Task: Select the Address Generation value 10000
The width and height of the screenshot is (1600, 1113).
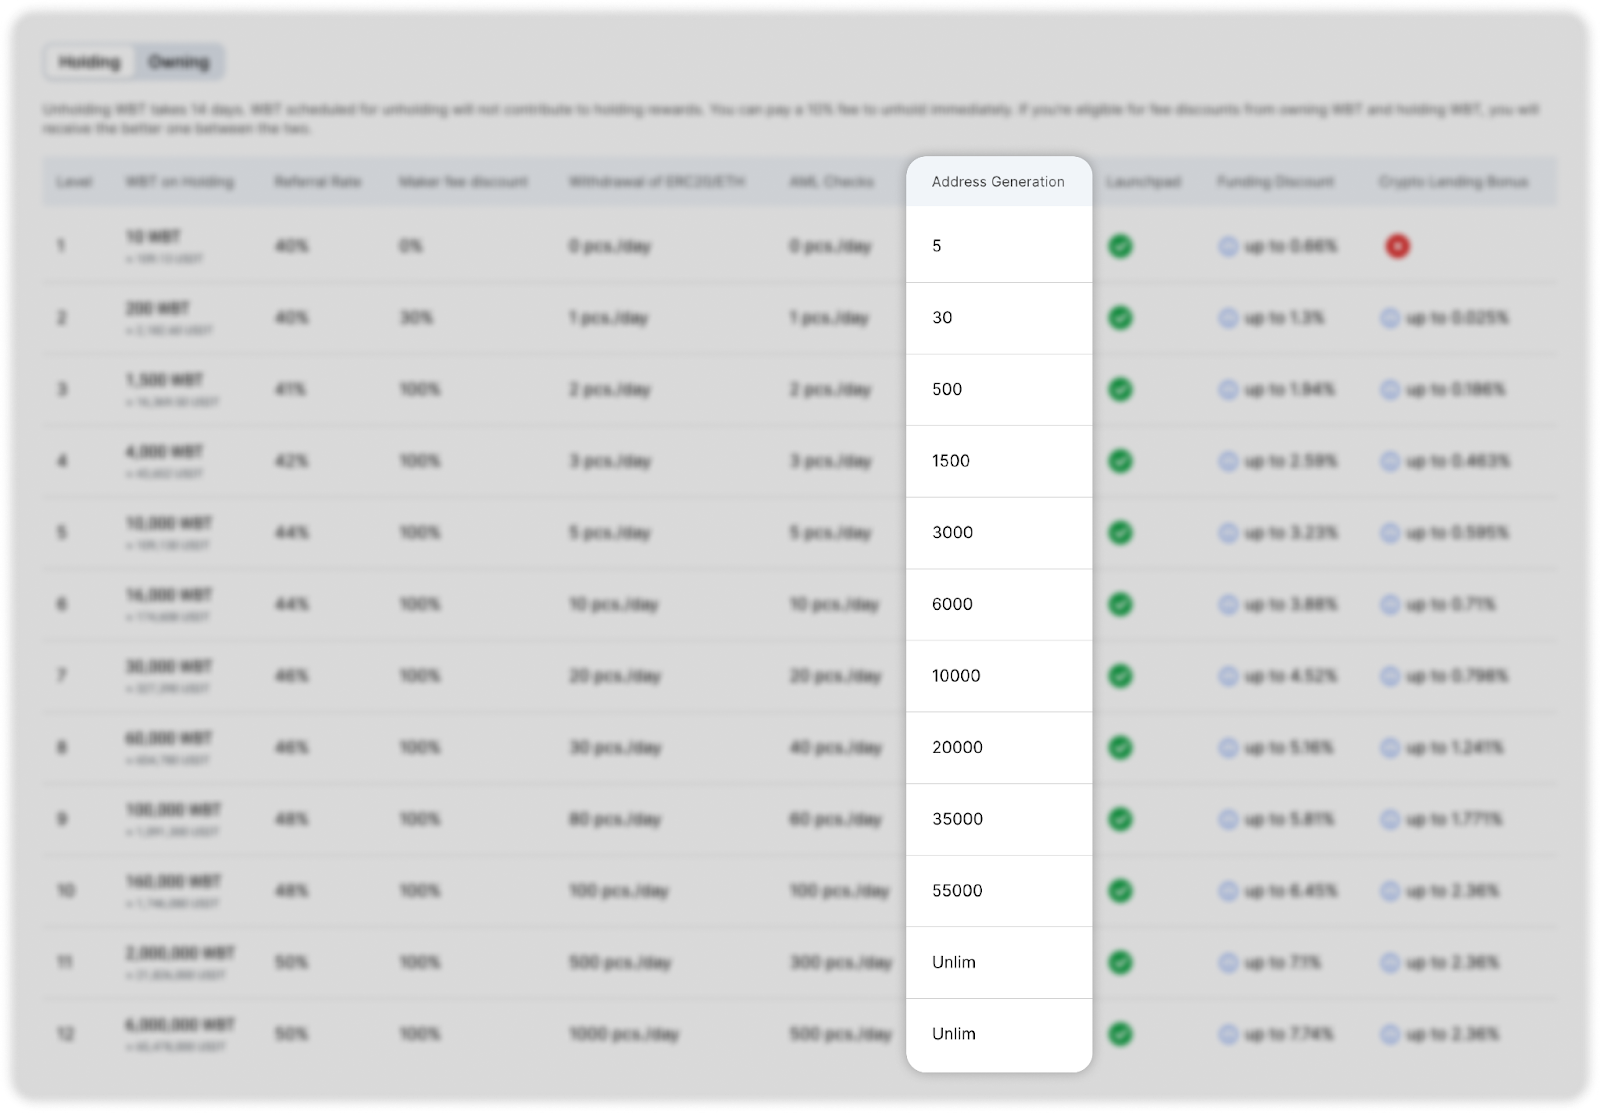Action: click(956, 676)
